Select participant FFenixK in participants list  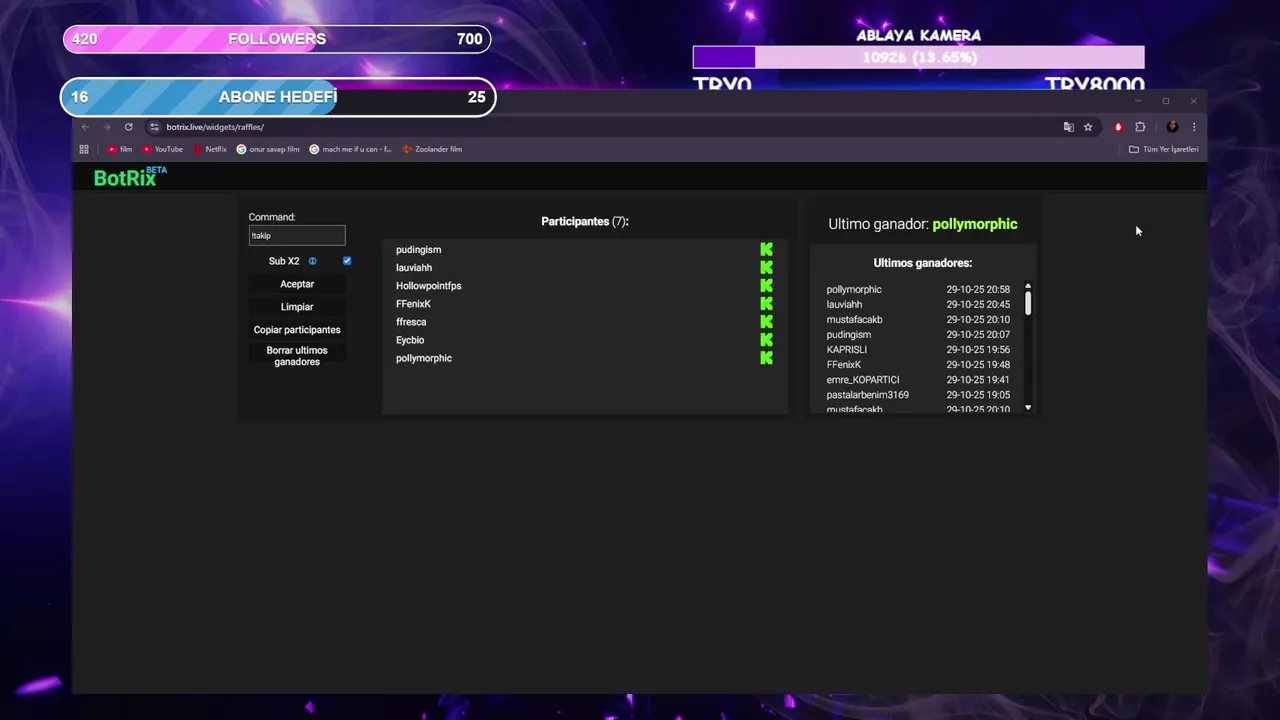[x=413, y=304]
